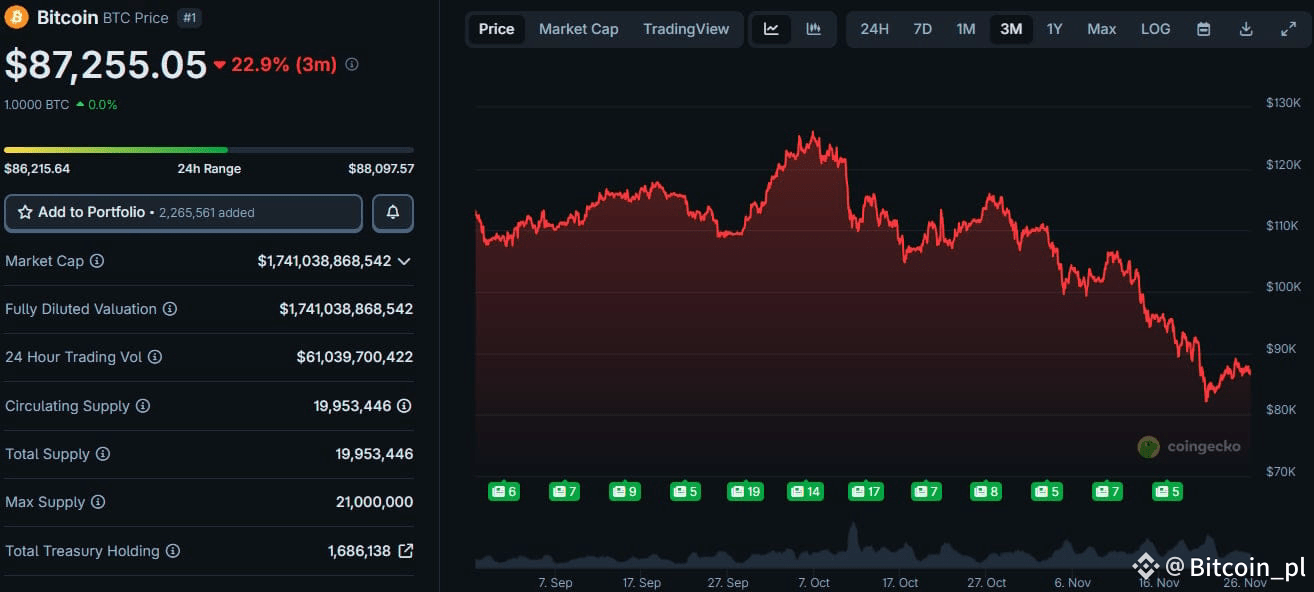
Task: Click the Market Cap info icon
Action: (x=97, y=261)
